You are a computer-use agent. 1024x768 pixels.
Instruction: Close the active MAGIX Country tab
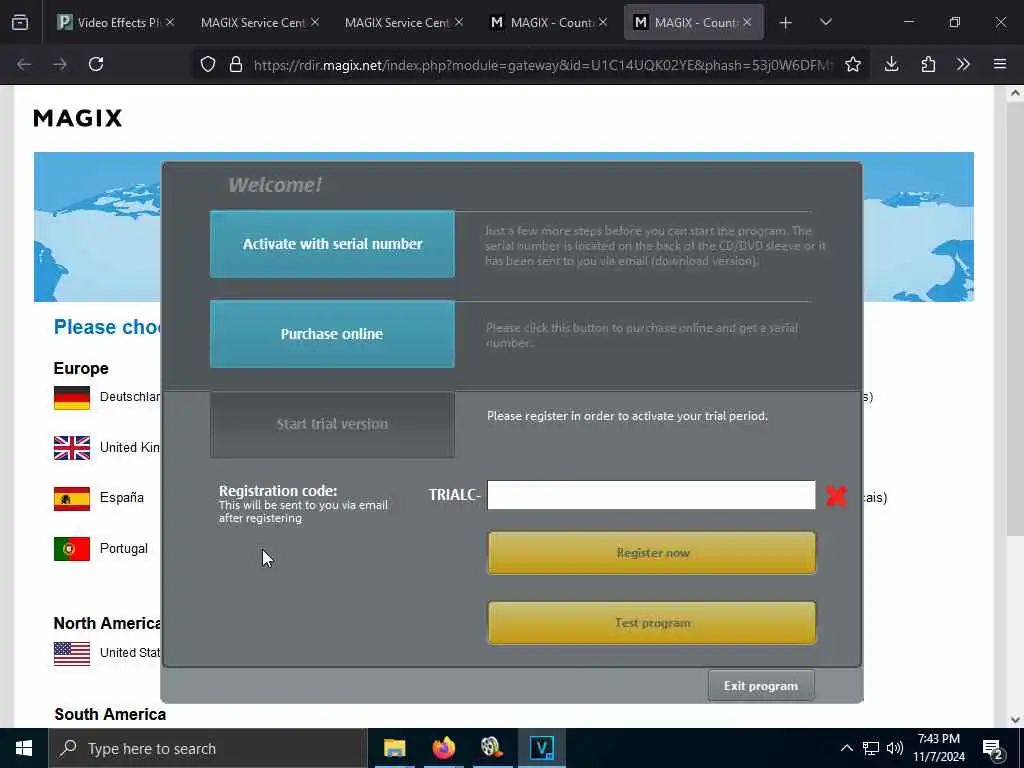coord(747,22)
